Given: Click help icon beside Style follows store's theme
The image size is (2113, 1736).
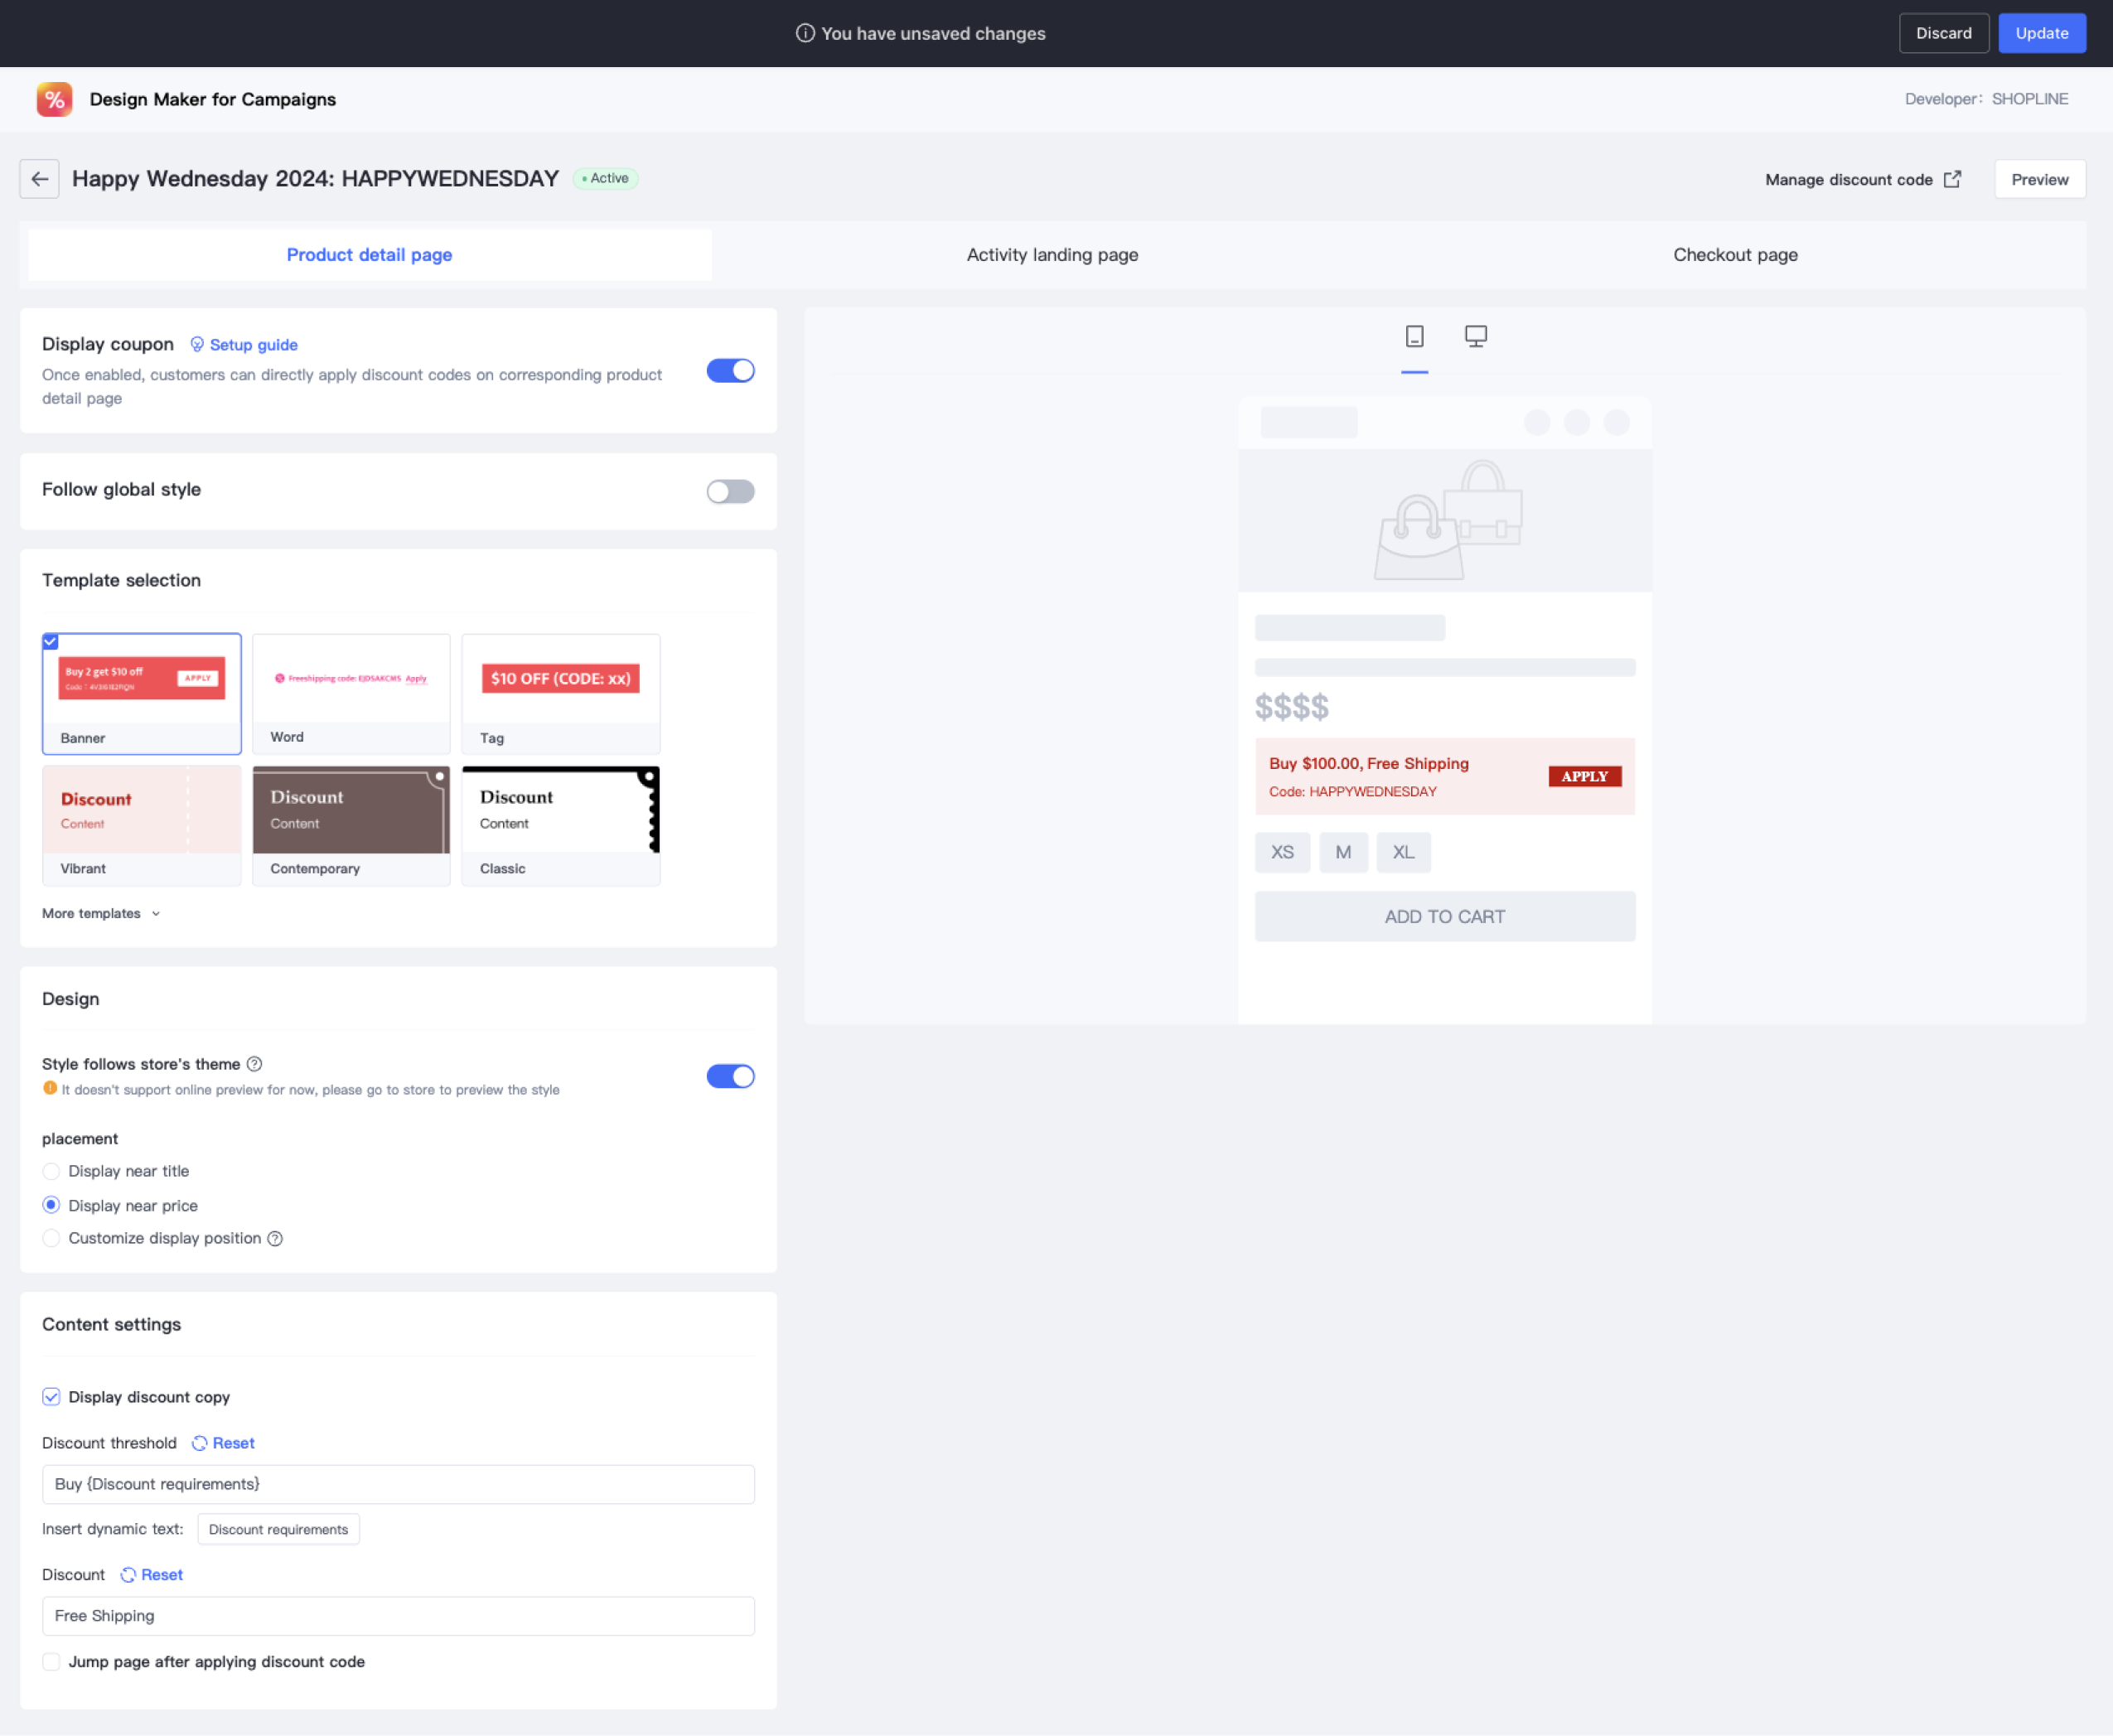Looking at the screenshot, I should tap(255, 1064).
